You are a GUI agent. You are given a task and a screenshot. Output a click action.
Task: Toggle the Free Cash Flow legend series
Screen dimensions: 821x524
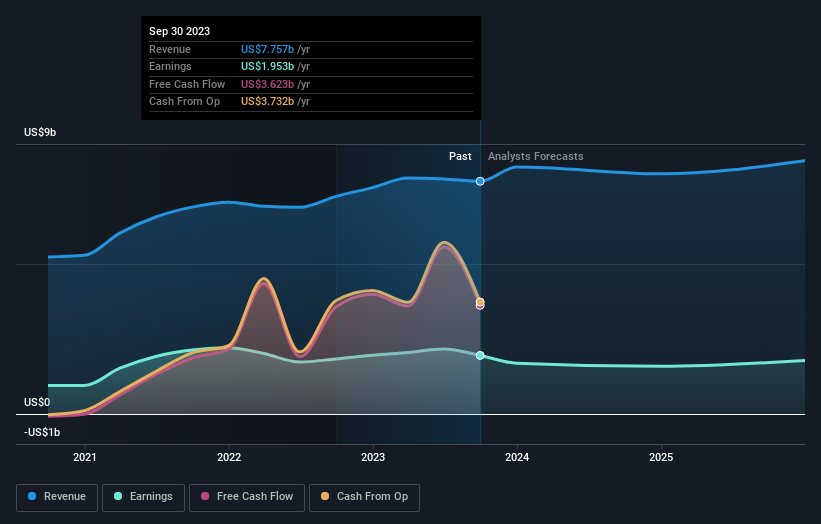pyautogui.click(x=247, y=497)
